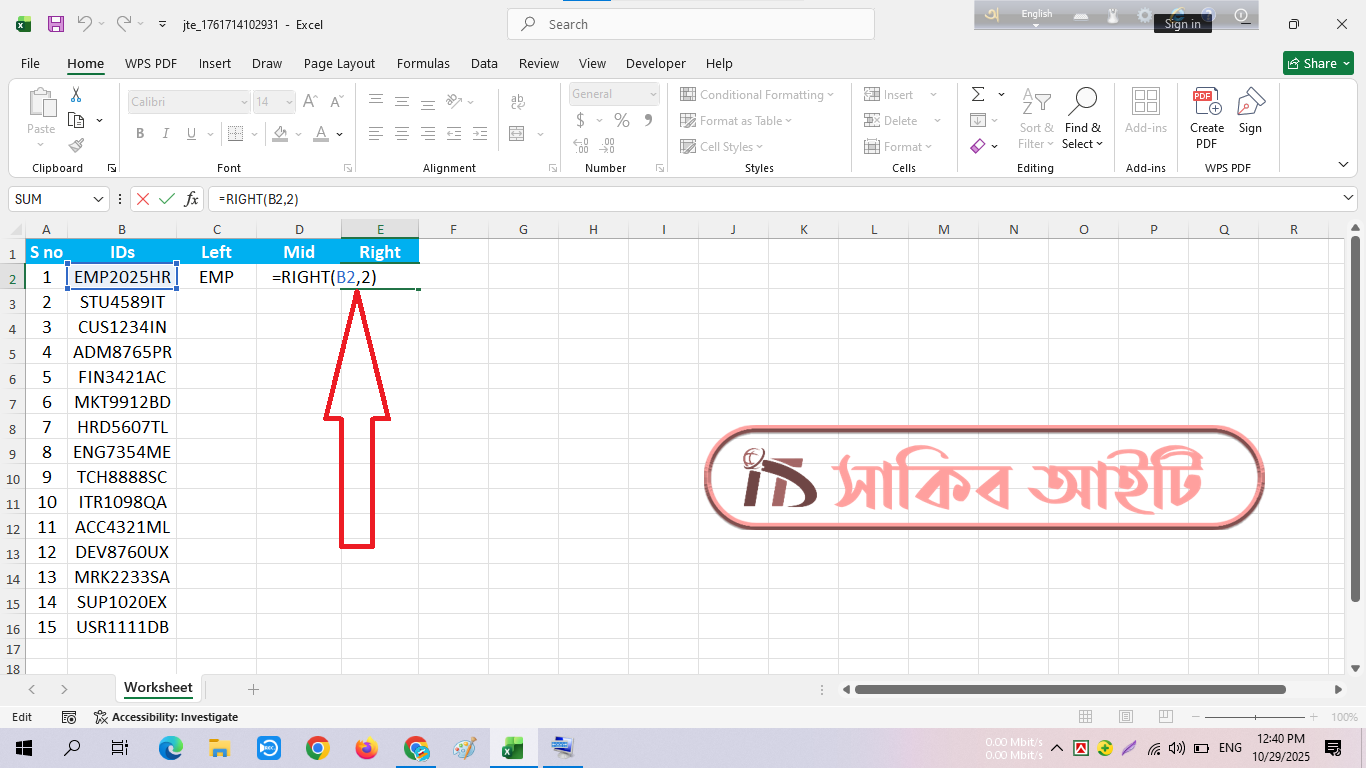
Task: Select cell B3 containing STU4589IT
Action: [122, 302]
